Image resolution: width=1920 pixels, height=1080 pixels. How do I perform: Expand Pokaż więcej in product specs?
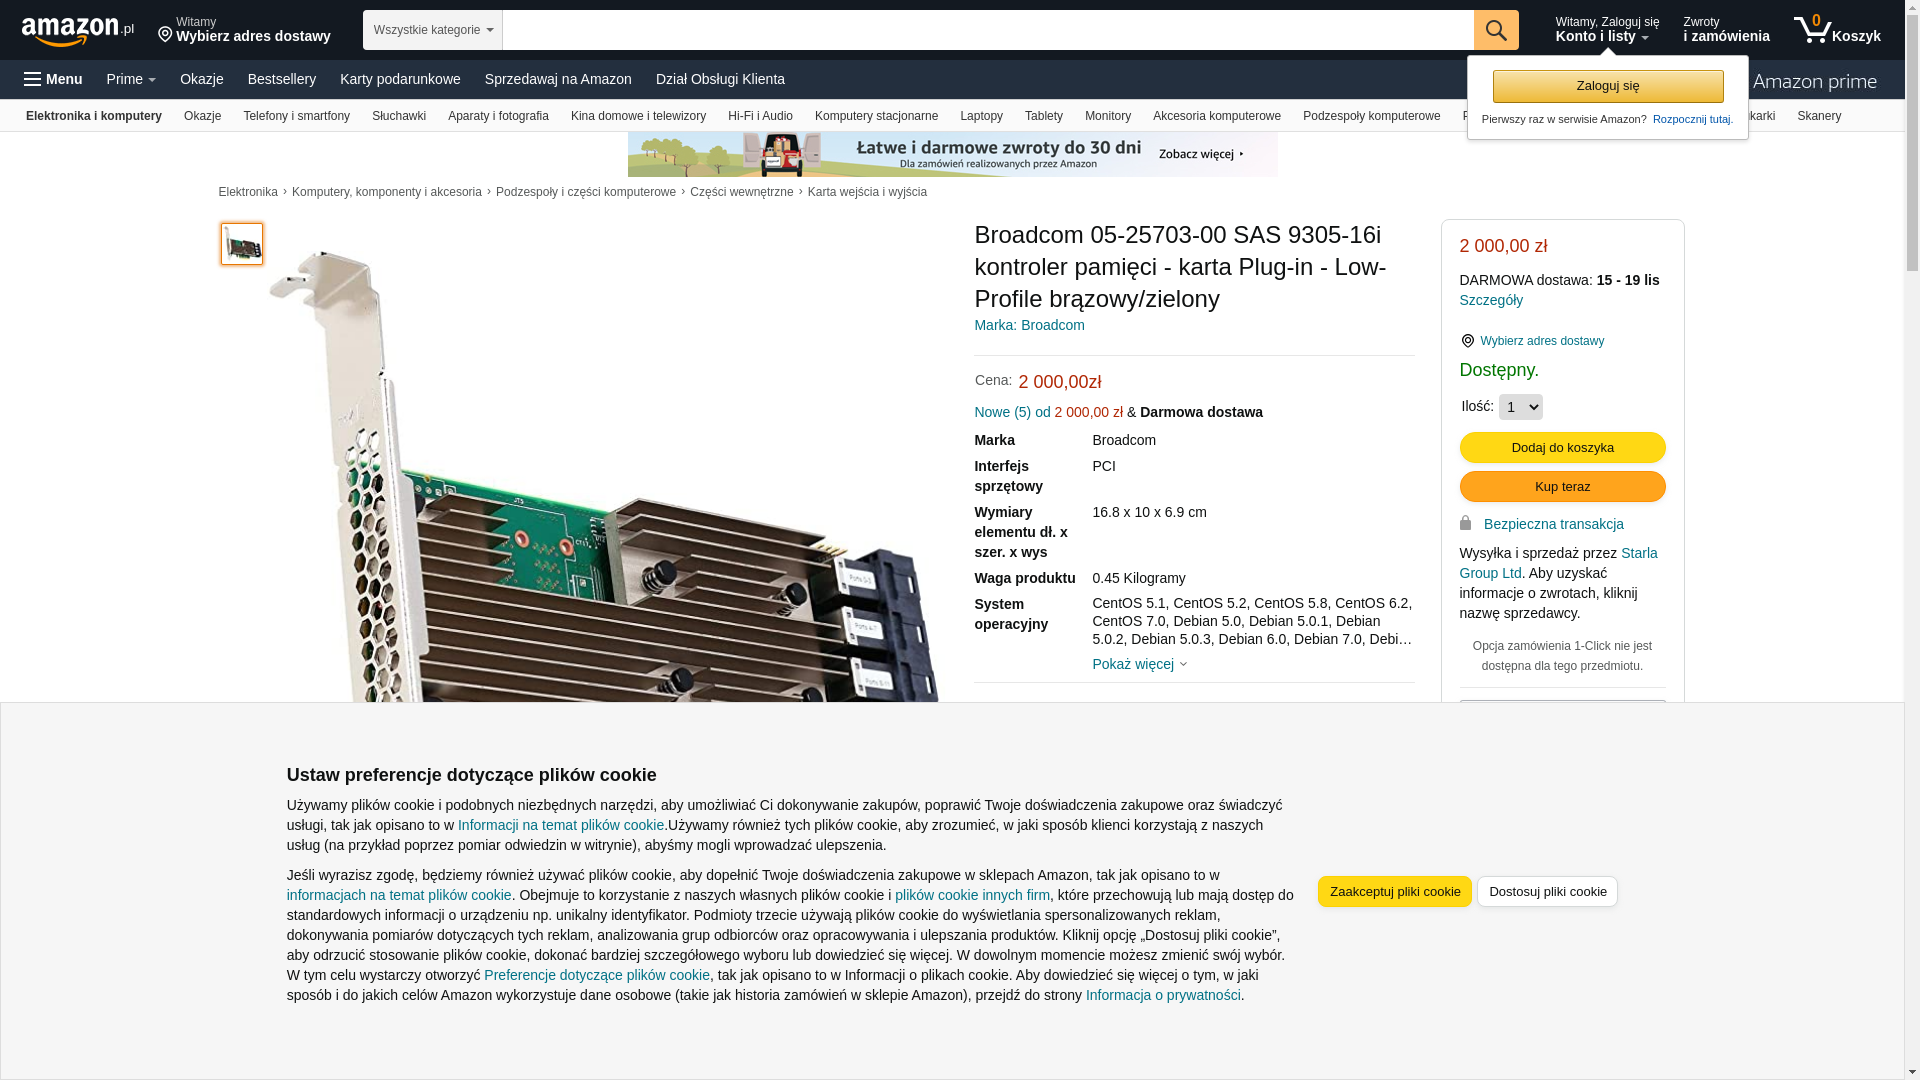pos(1139,664)
